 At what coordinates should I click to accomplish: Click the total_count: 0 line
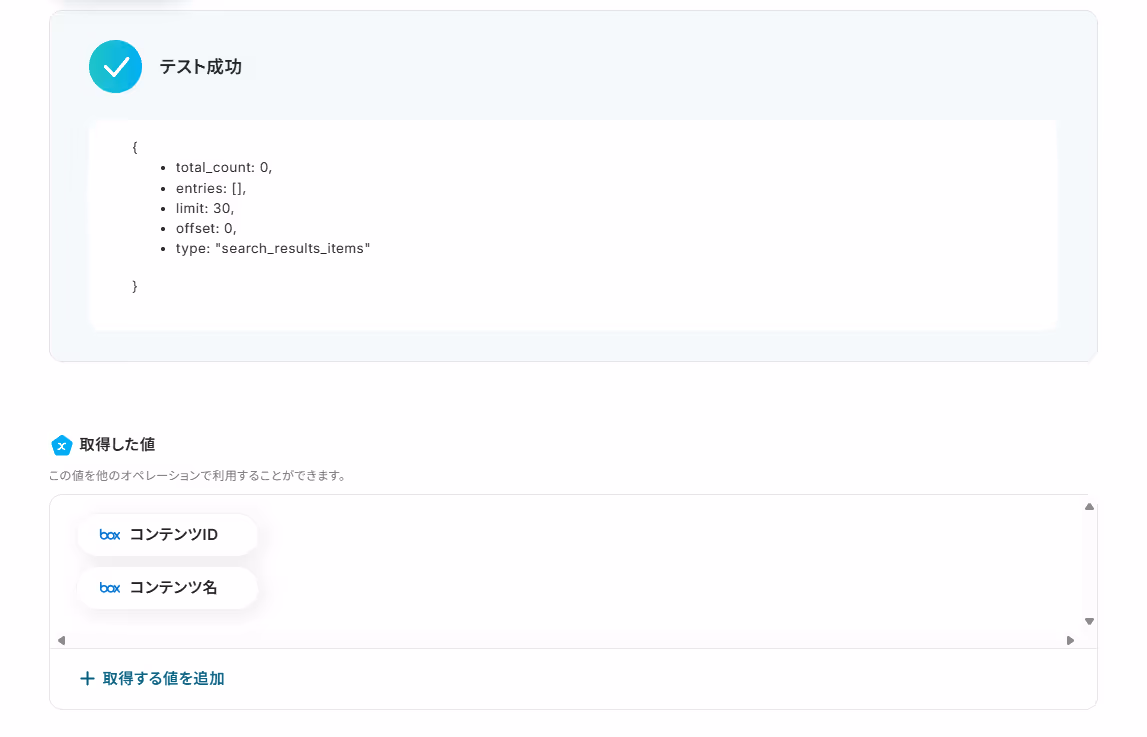pos(224,167)
